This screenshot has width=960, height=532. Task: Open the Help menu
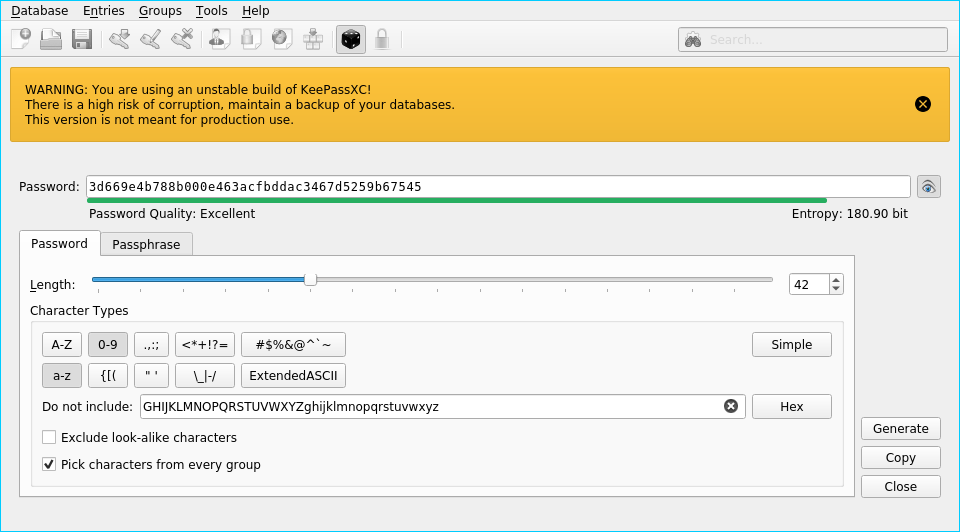click(x=255, y=10)
